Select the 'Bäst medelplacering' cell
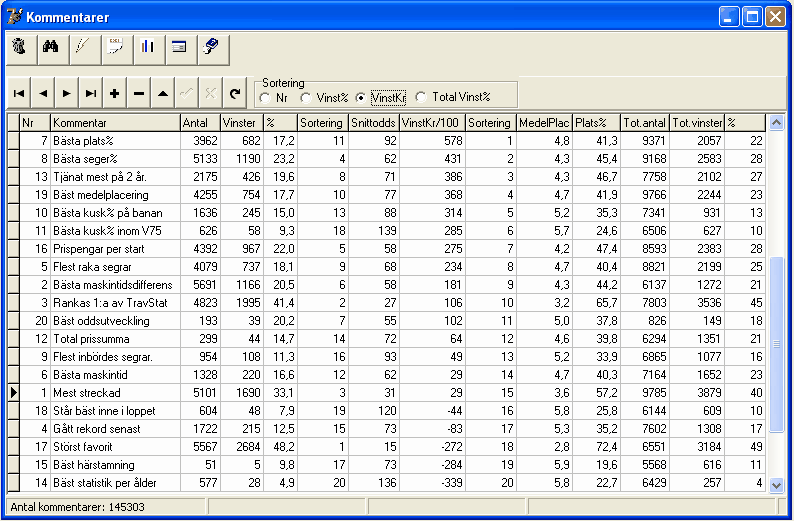Screen dimensions: 794x521 [x=115, y=195]
